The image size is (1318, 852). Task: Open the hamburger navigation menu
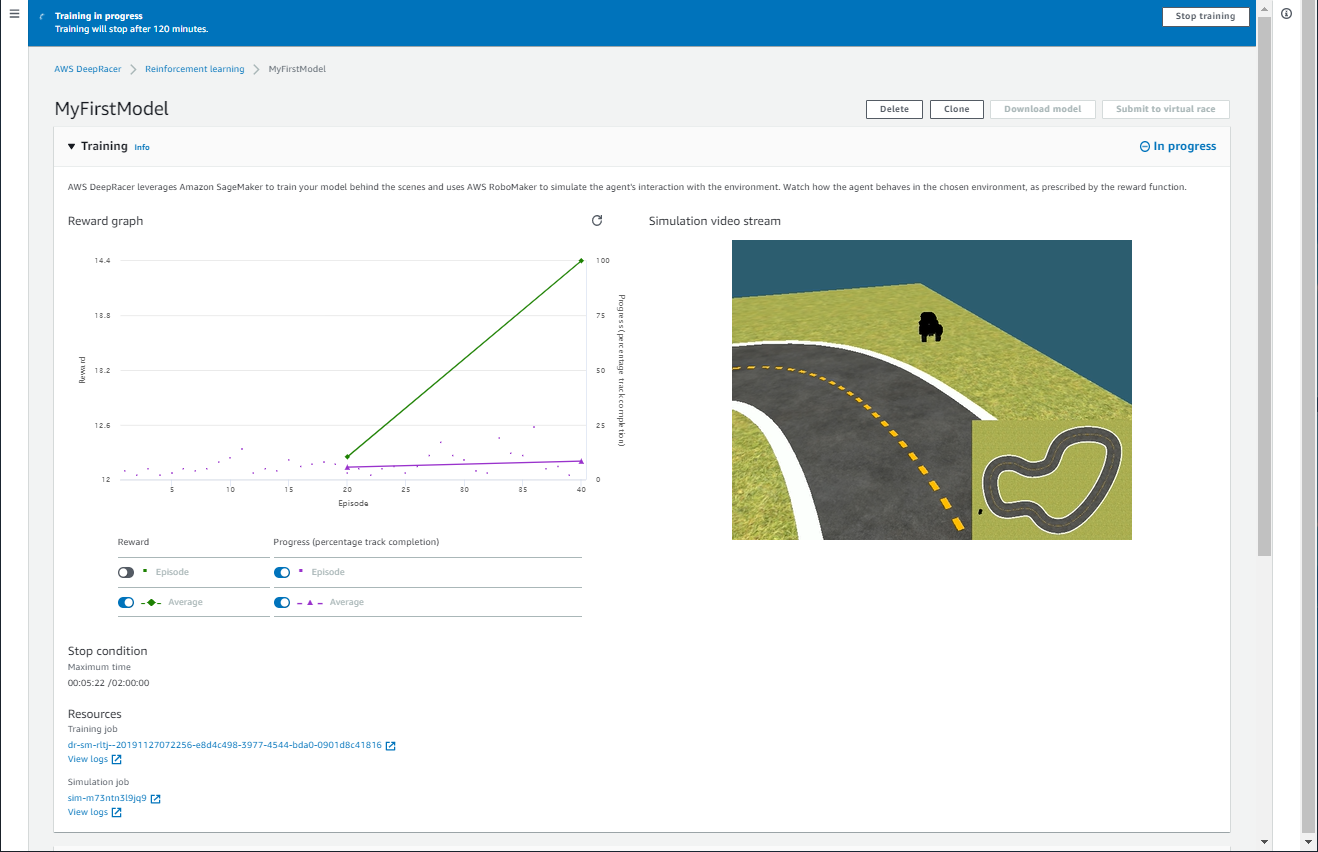point(14,14)
